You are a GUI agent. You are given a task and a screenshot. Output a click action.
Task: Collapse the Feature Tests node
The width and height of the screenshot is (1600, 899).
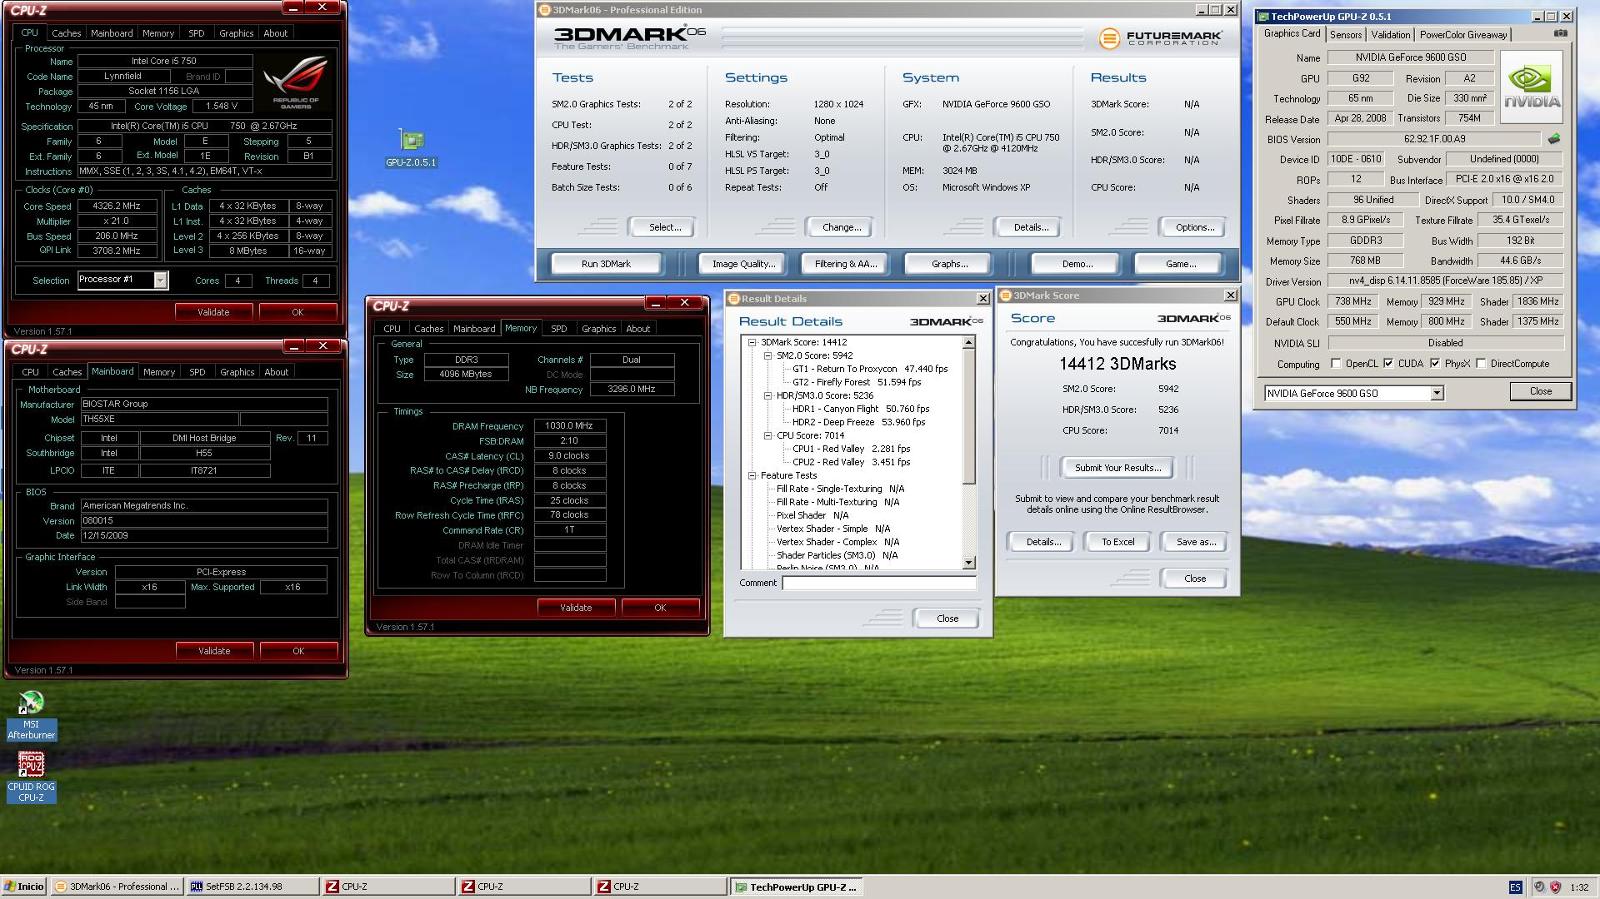(752, 475)
